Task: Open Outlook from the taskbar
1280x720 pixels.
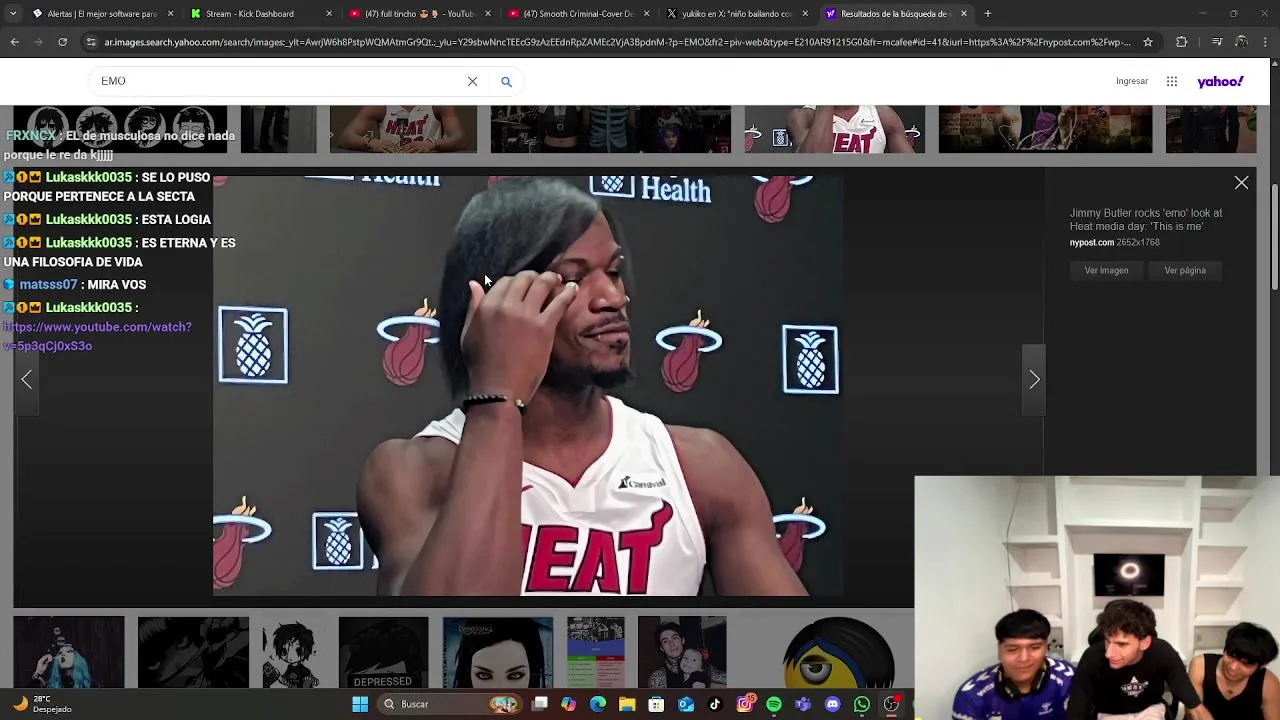Action: [x=686, y=704]
